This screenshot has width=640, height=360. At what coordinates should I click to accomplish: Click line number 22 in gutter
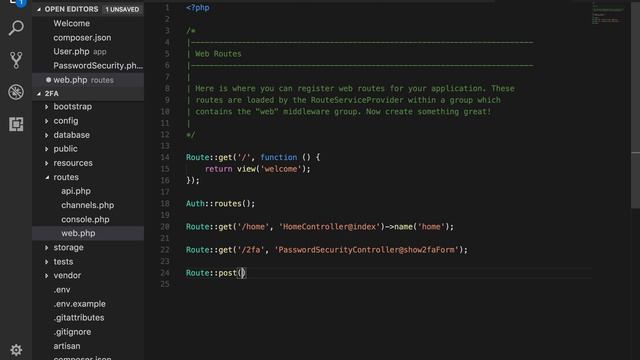click(164, 249)
